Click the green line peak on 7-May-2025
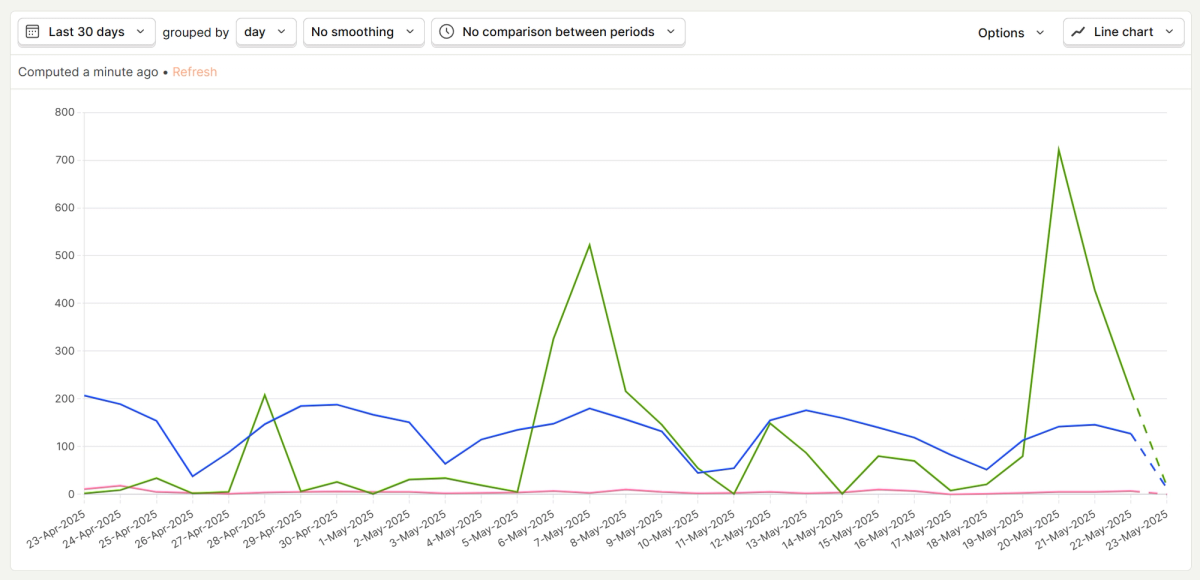The image size is (1200, 580). coord(589,245)
